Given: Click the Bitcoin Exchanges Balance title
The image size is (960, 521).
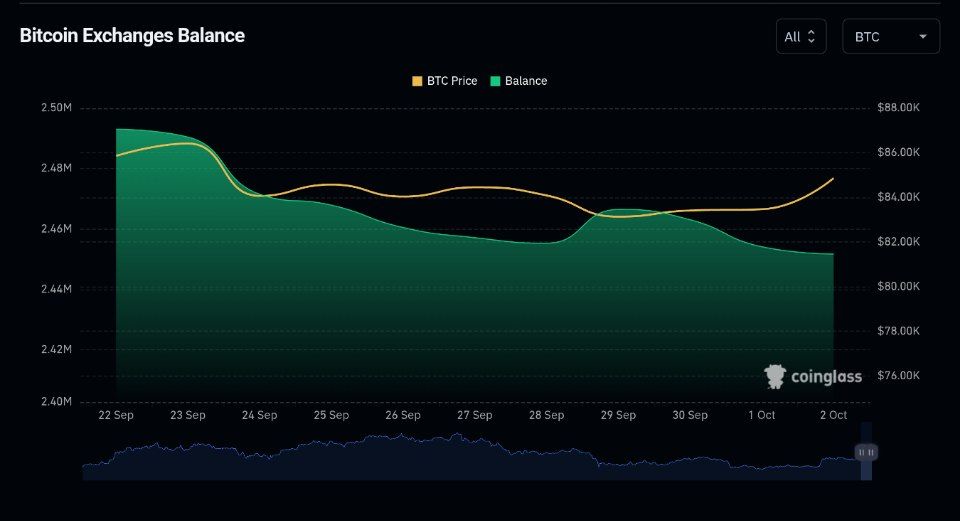Looking at the screenshot, I should click(132, 36).
